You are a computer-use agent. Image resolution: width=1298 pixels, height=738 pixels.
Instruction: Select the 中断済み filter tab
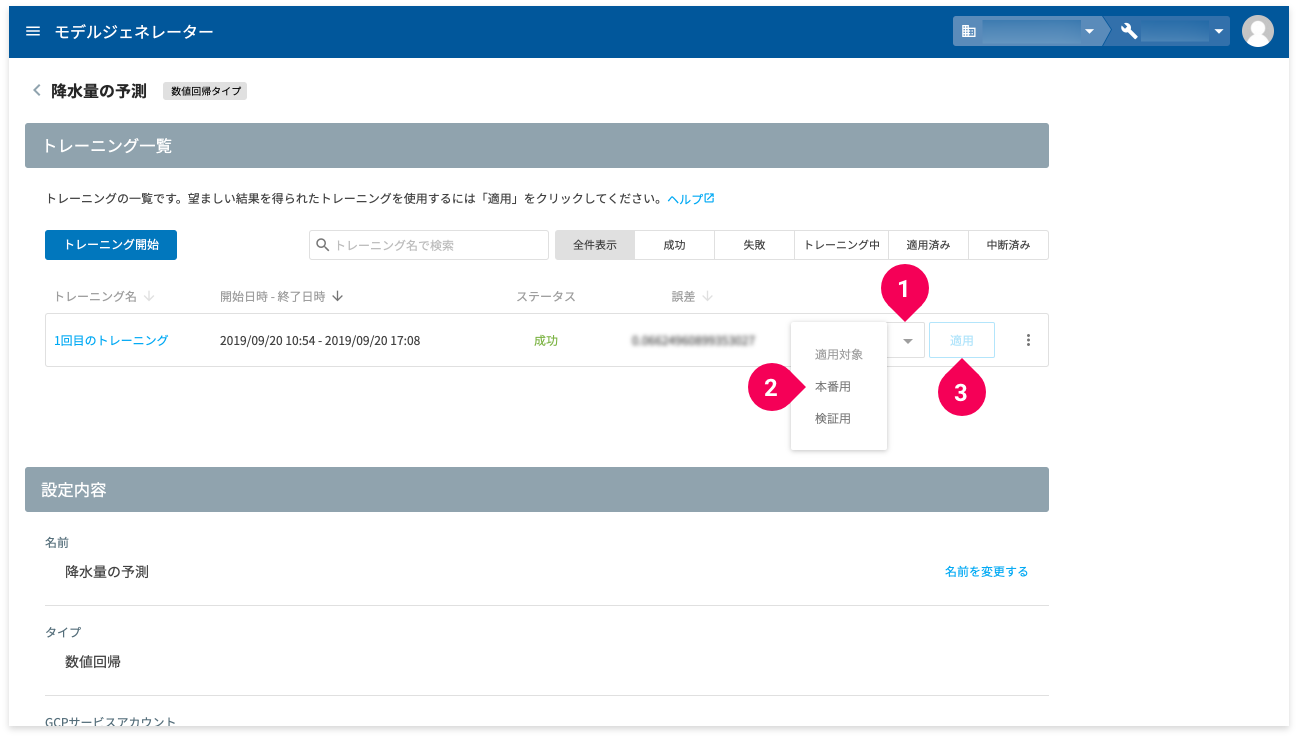point(1009,245)
